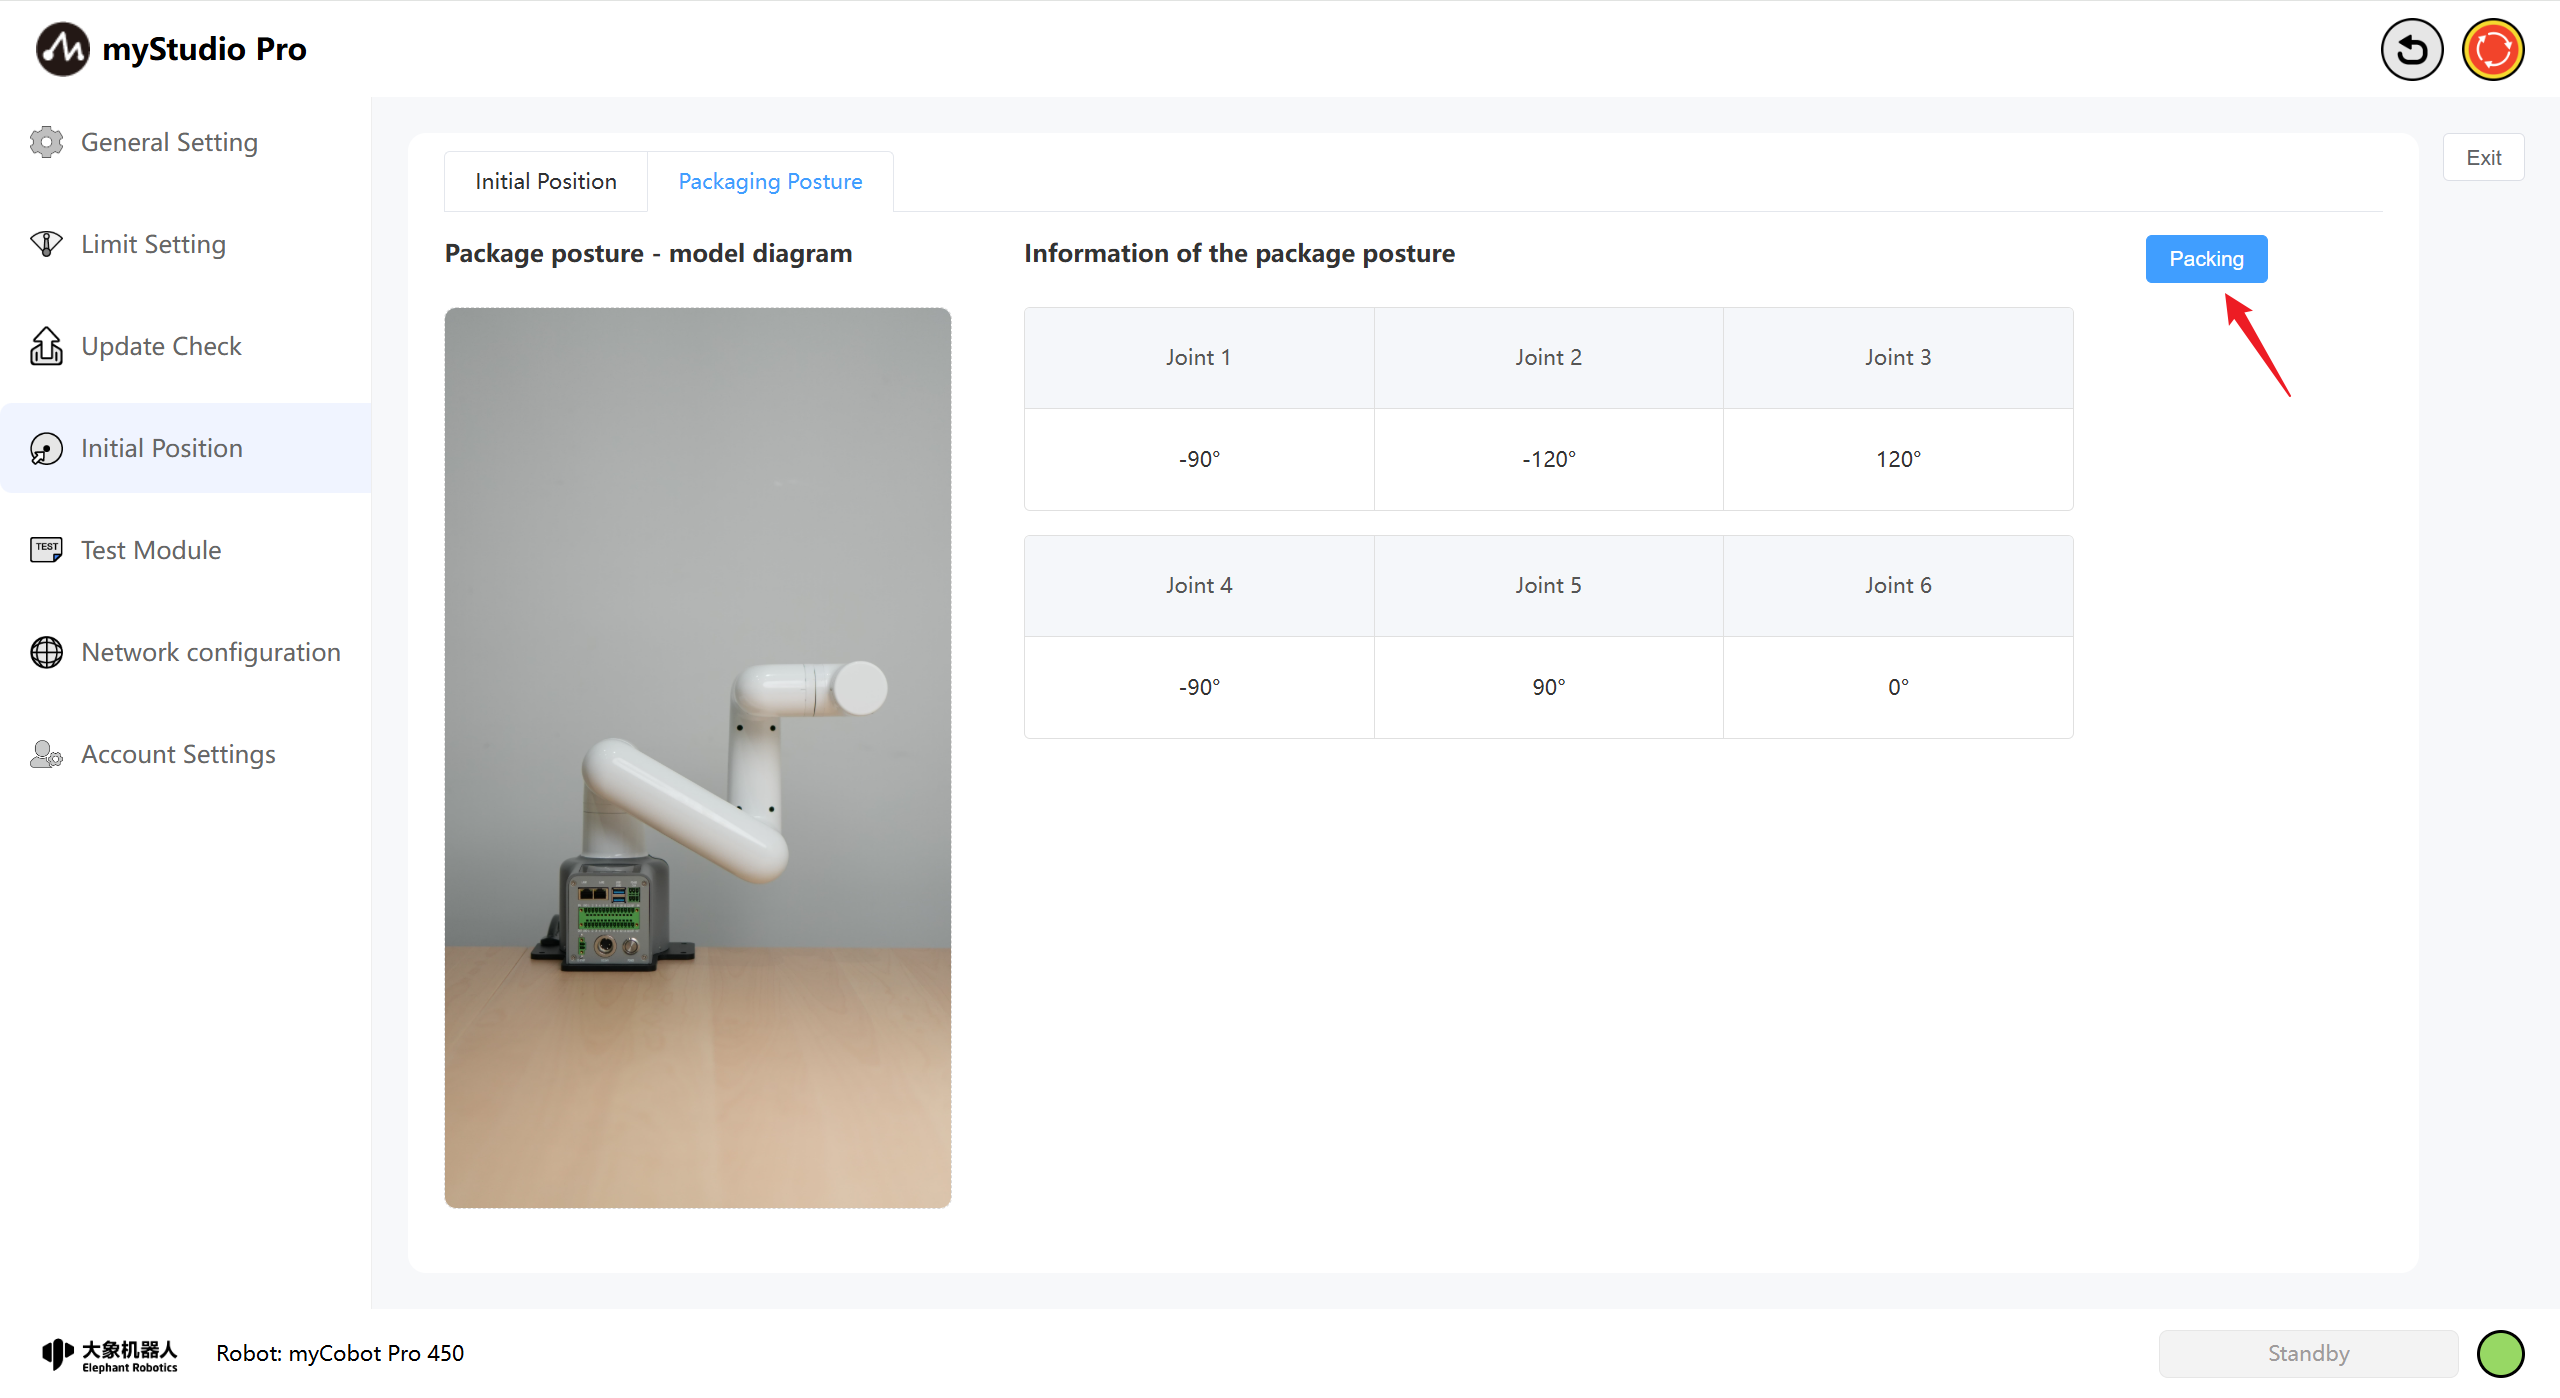Click the General Setting gear icon
The width and height of the screenshot is (2560, 1398).
[46, 142]
